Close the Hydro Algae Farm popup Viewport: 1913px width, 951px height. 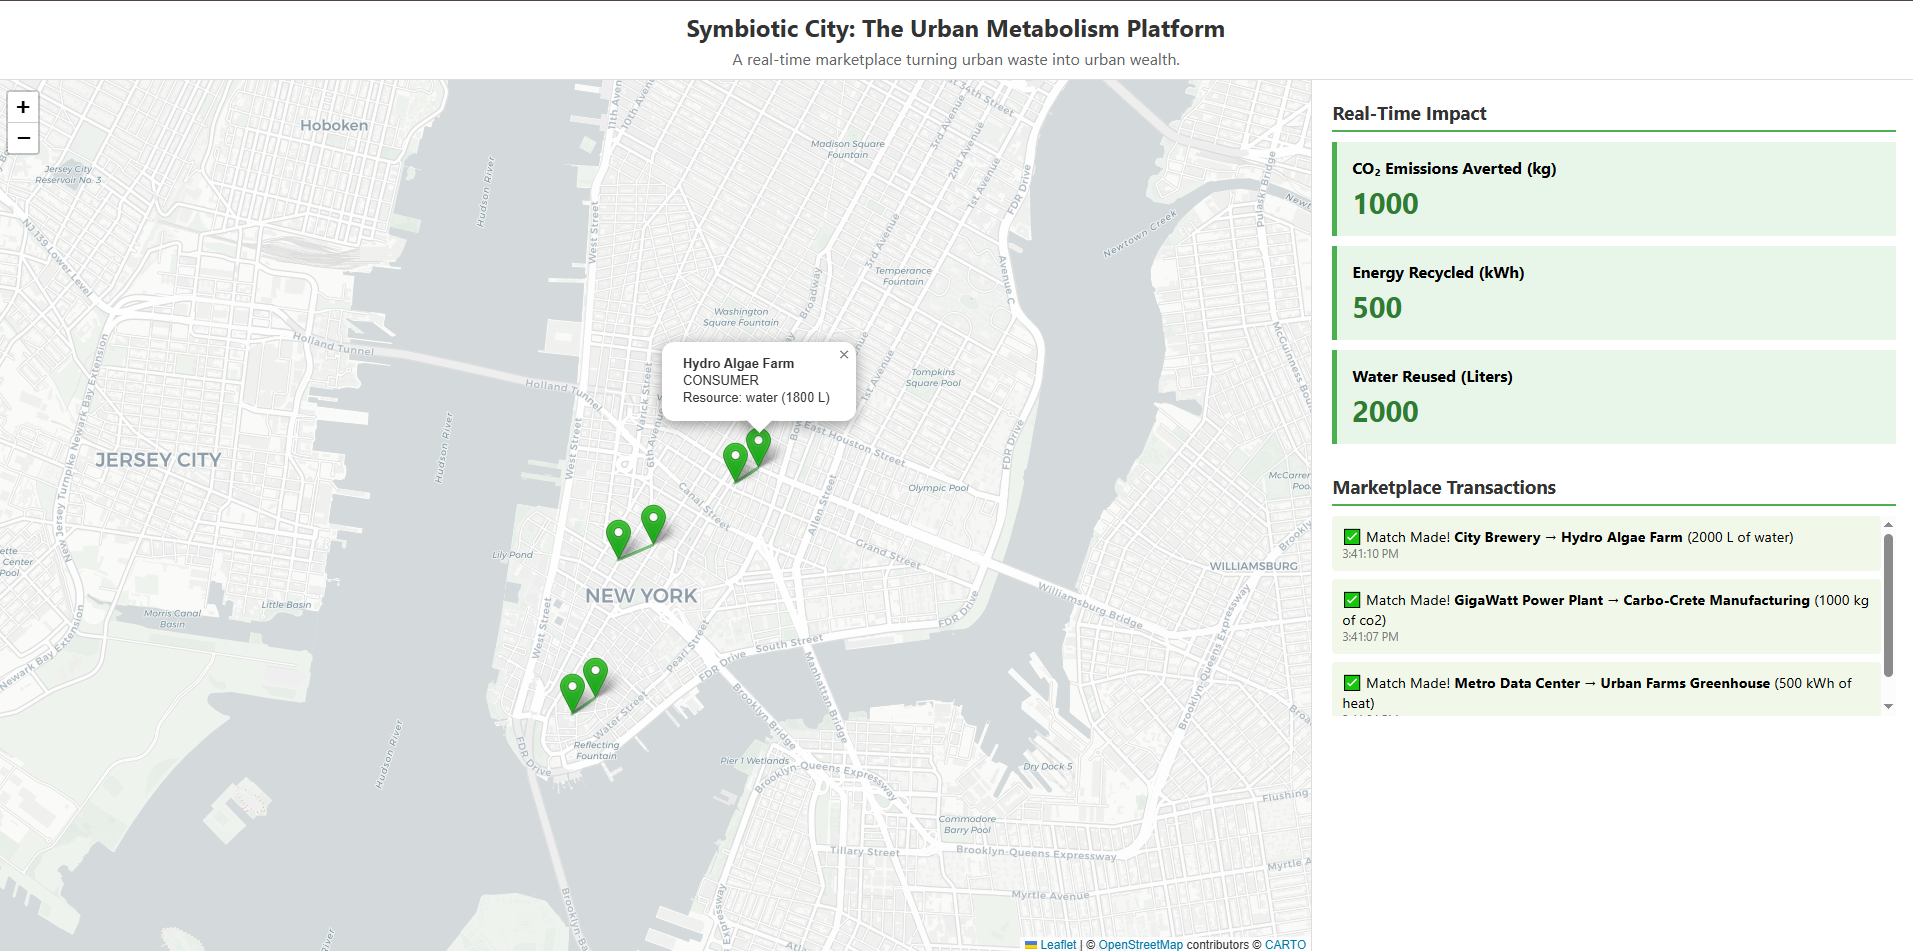click(x=844, y=355)
